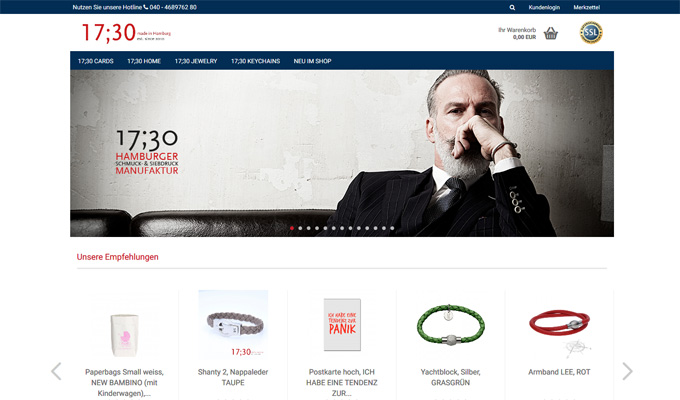Click the search magnifier icon

point(512,7)
